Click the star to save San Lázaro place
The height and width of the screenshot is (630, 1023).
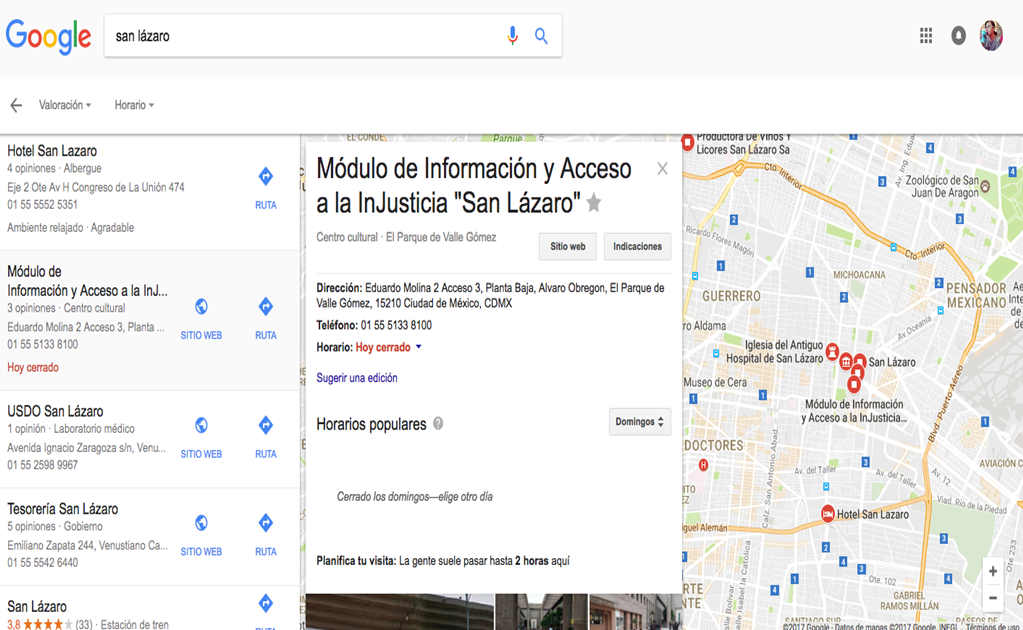point(593,202)
